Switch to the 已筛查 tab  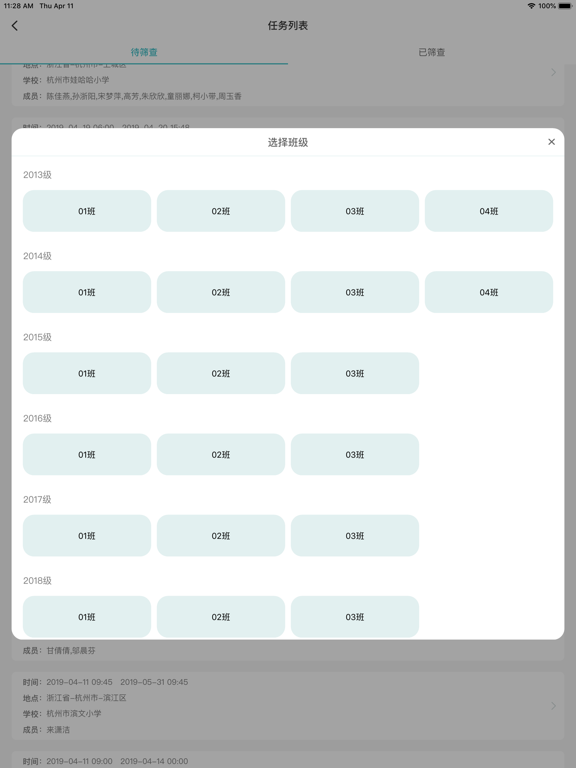432,52
